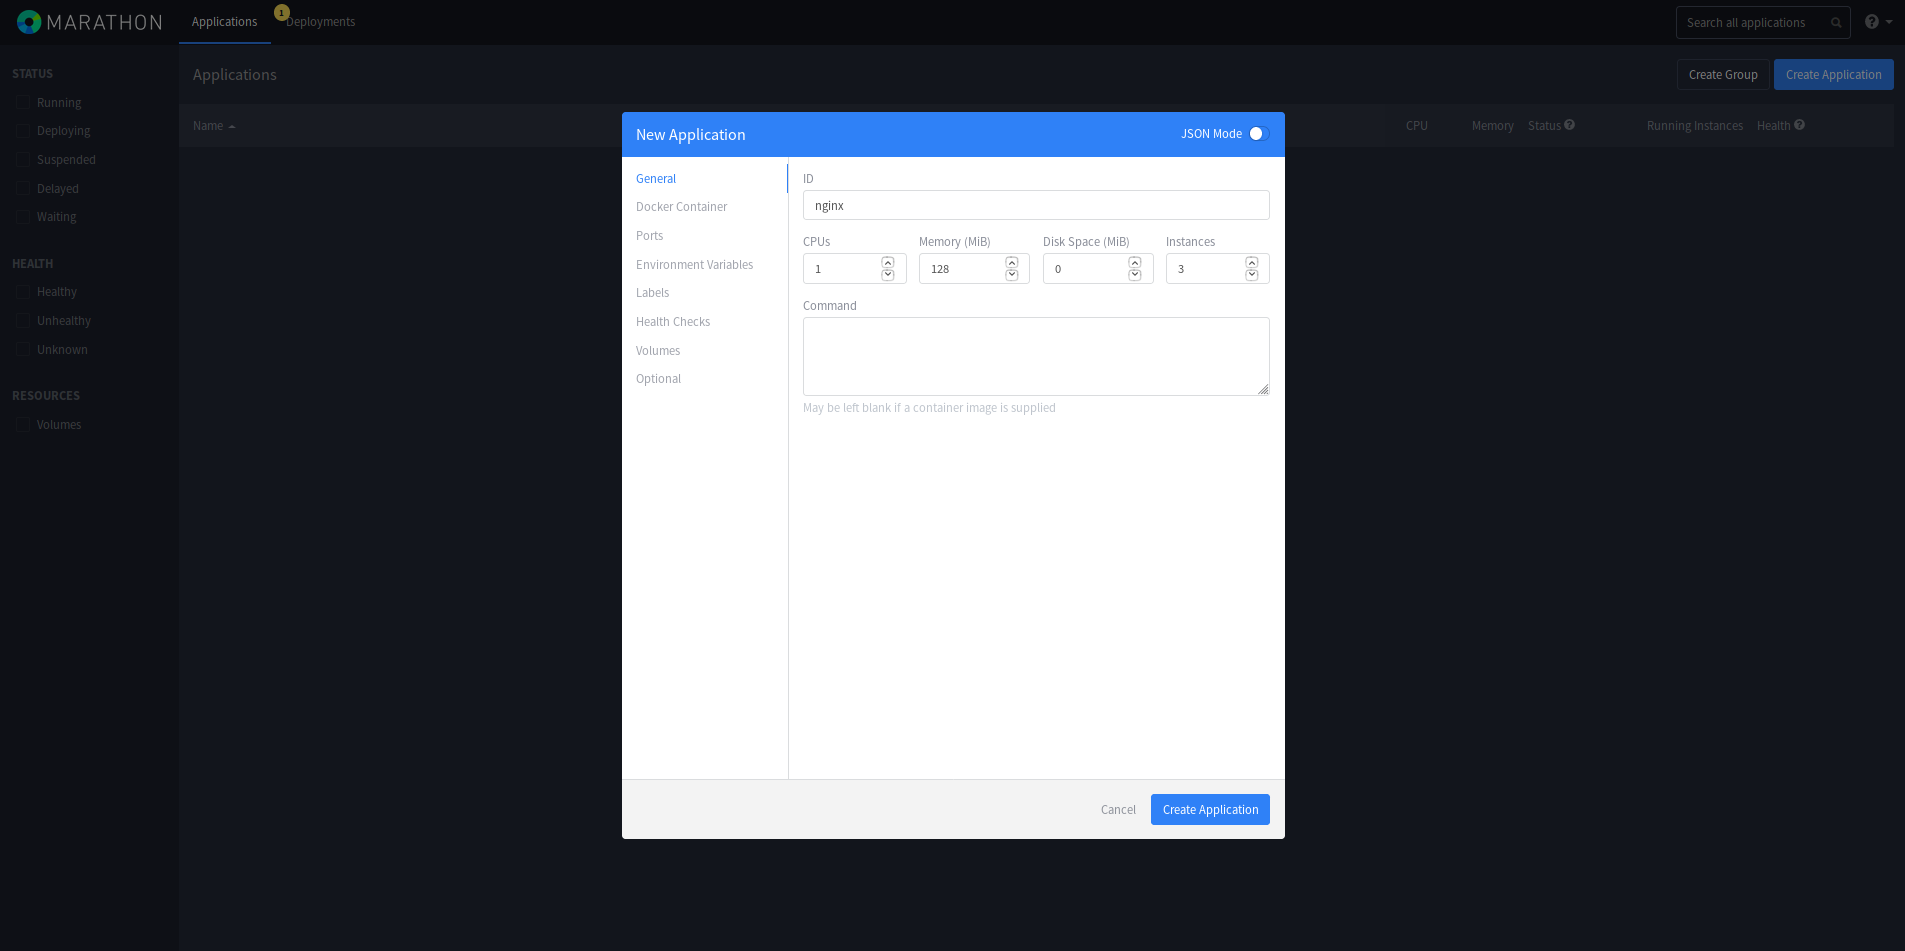Click Create Application in the dialog footer
1905x951 pixels.
[x=1210, y=810]
